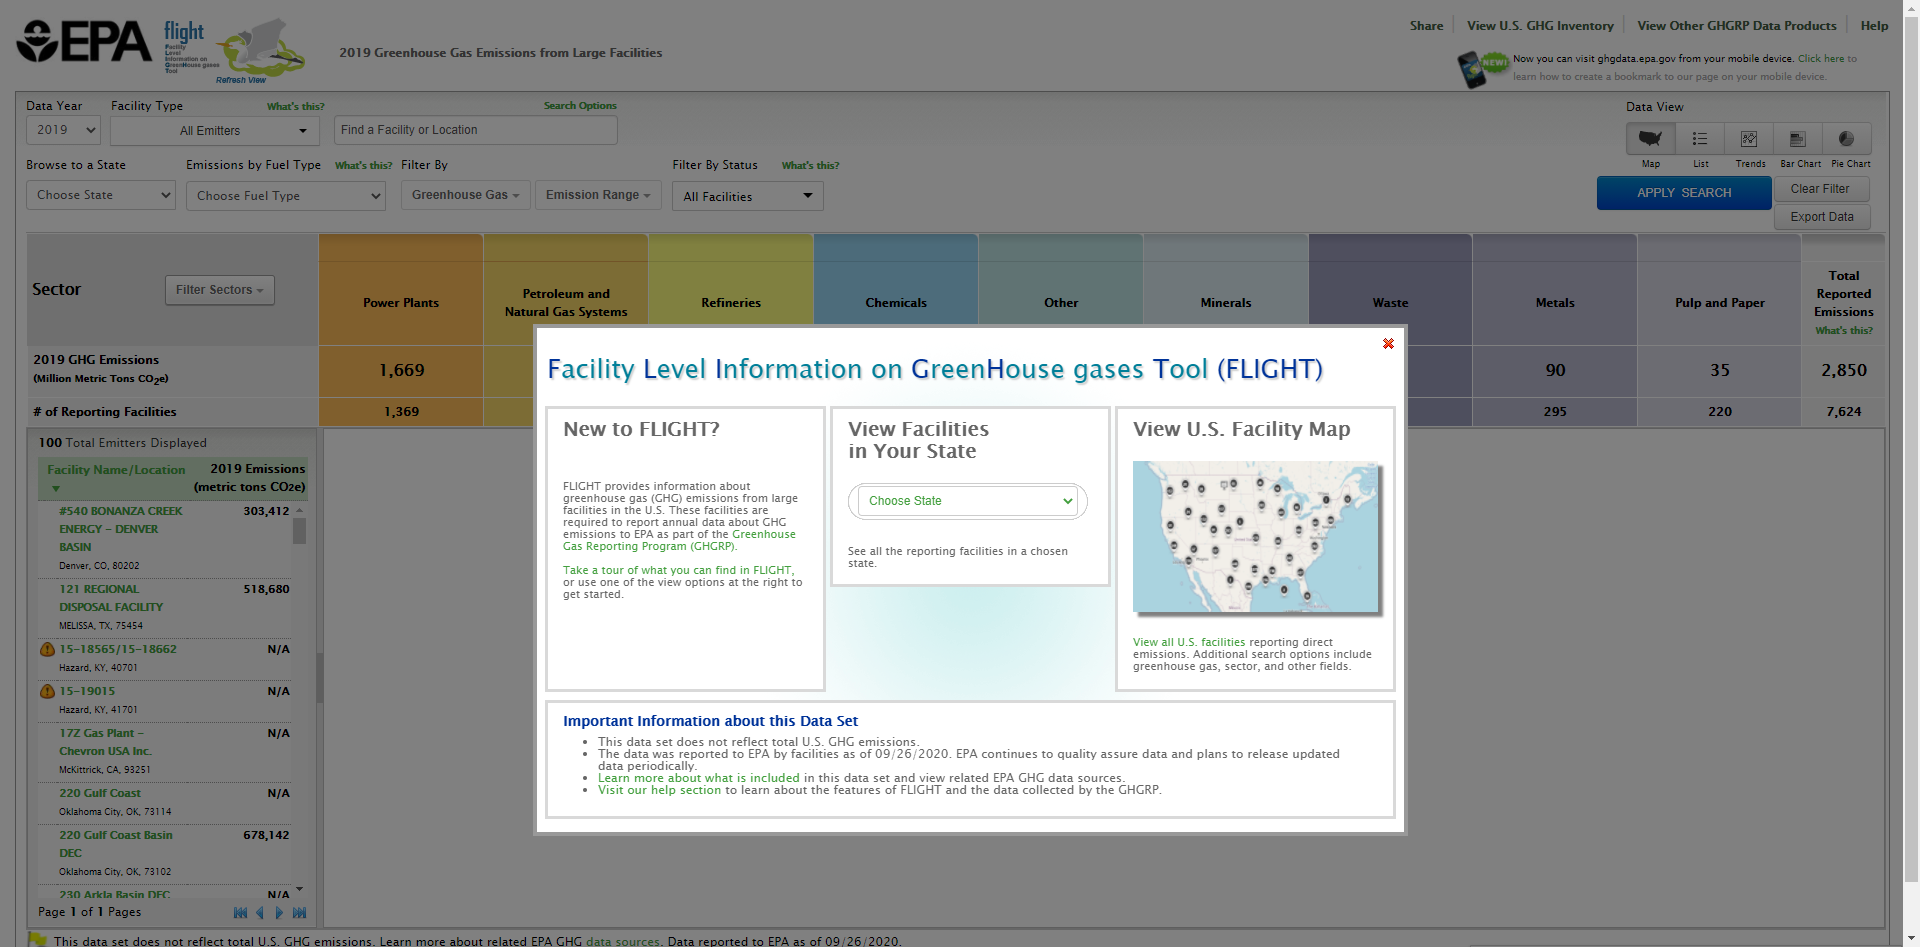
Task: Open Facility Type All Emitters dropdown
Action: (x=215, y=131)
